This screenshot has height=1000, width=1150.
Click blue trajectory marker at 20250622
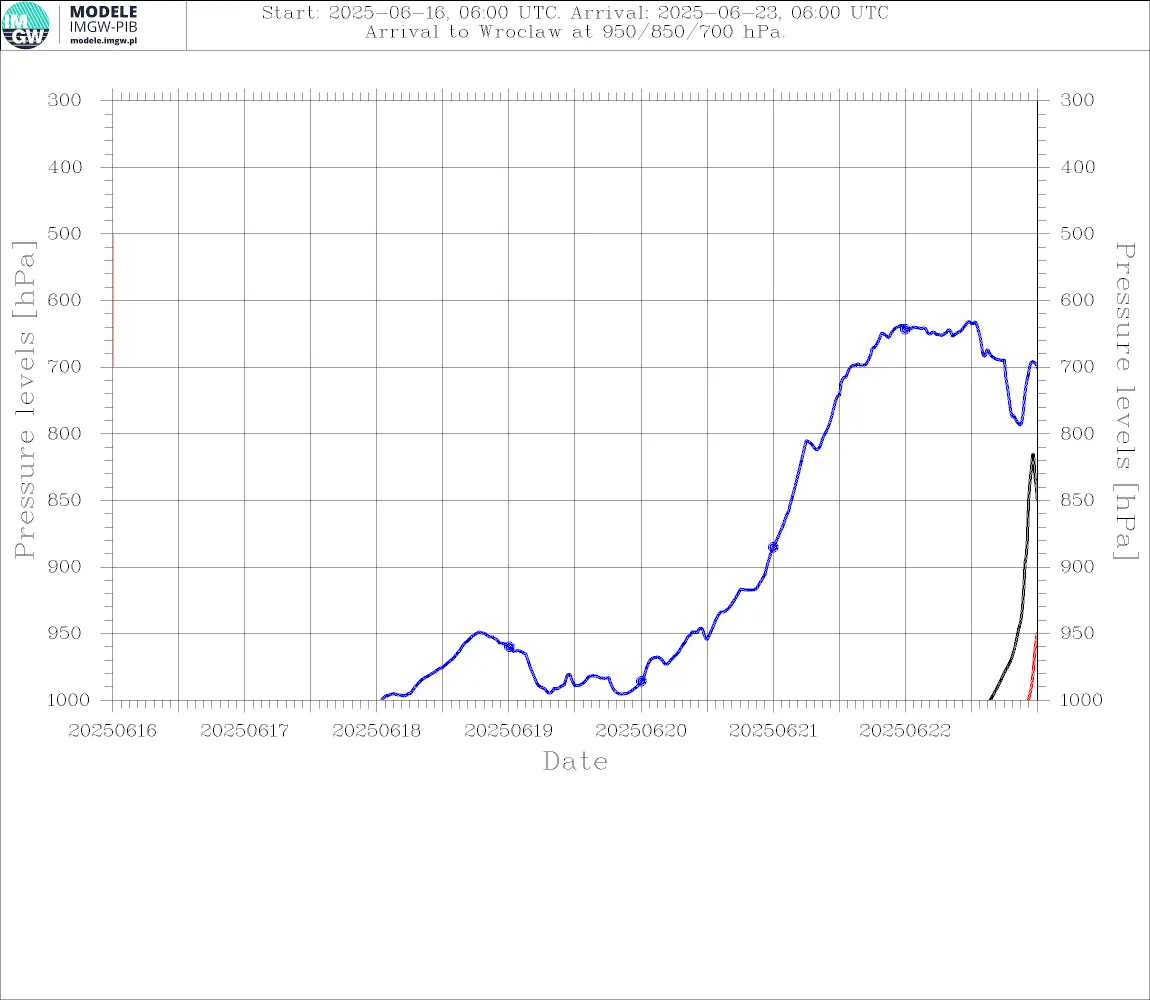[905, 329]
